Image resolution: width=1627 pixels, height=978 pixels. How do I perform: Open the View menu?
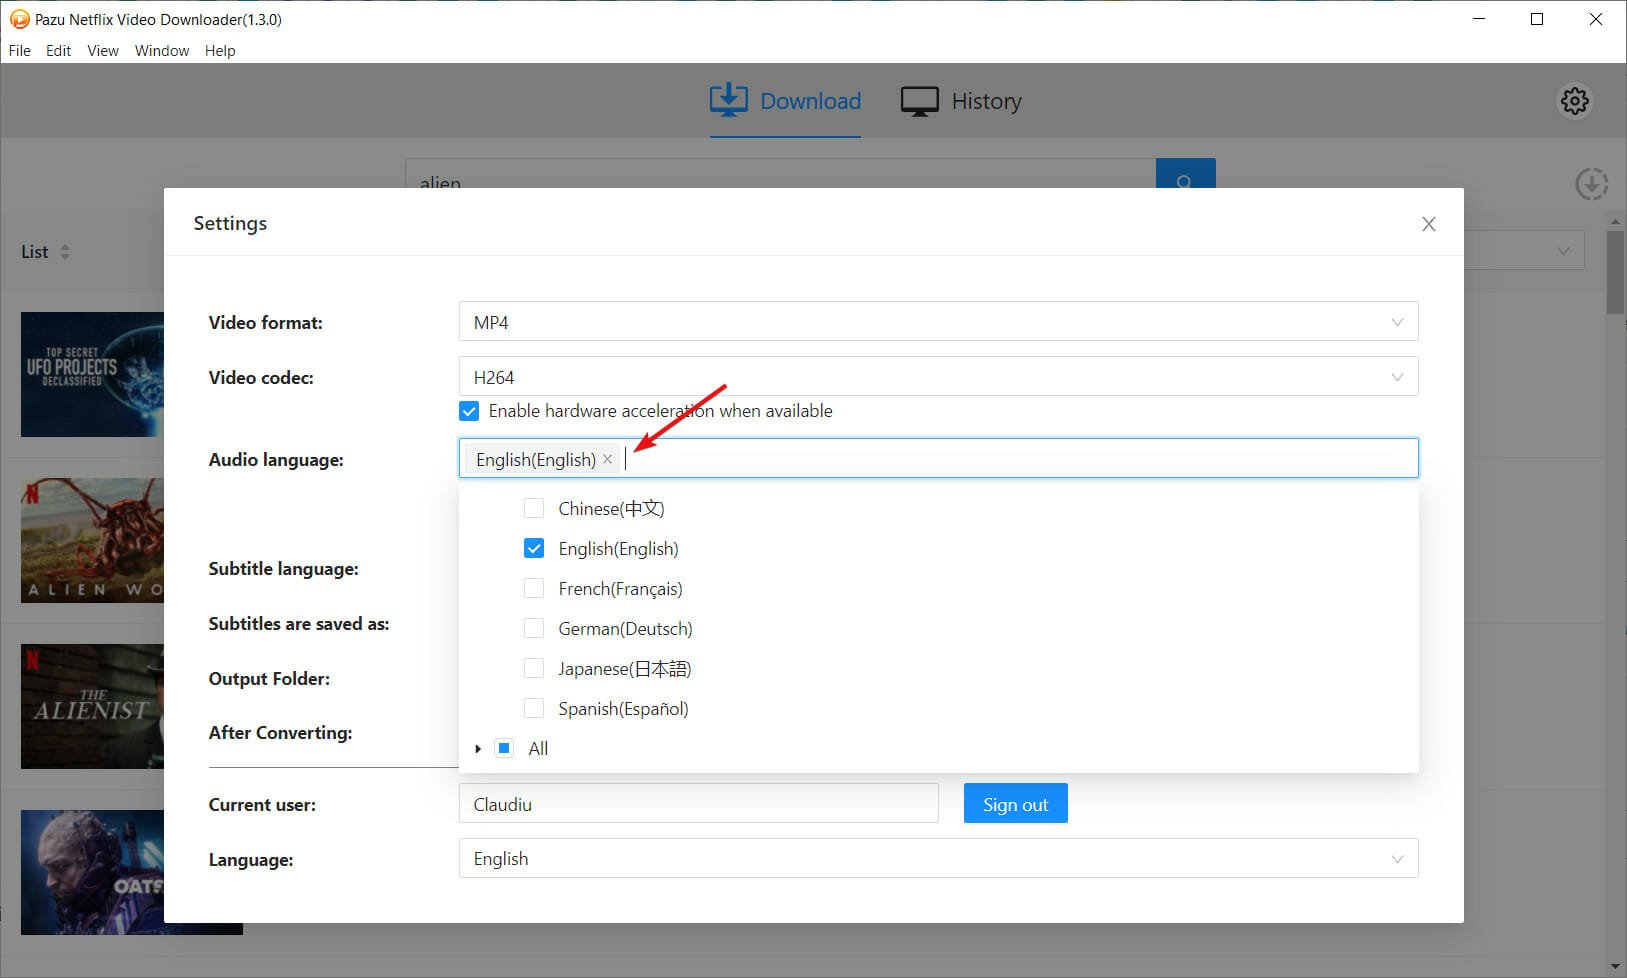103,51
